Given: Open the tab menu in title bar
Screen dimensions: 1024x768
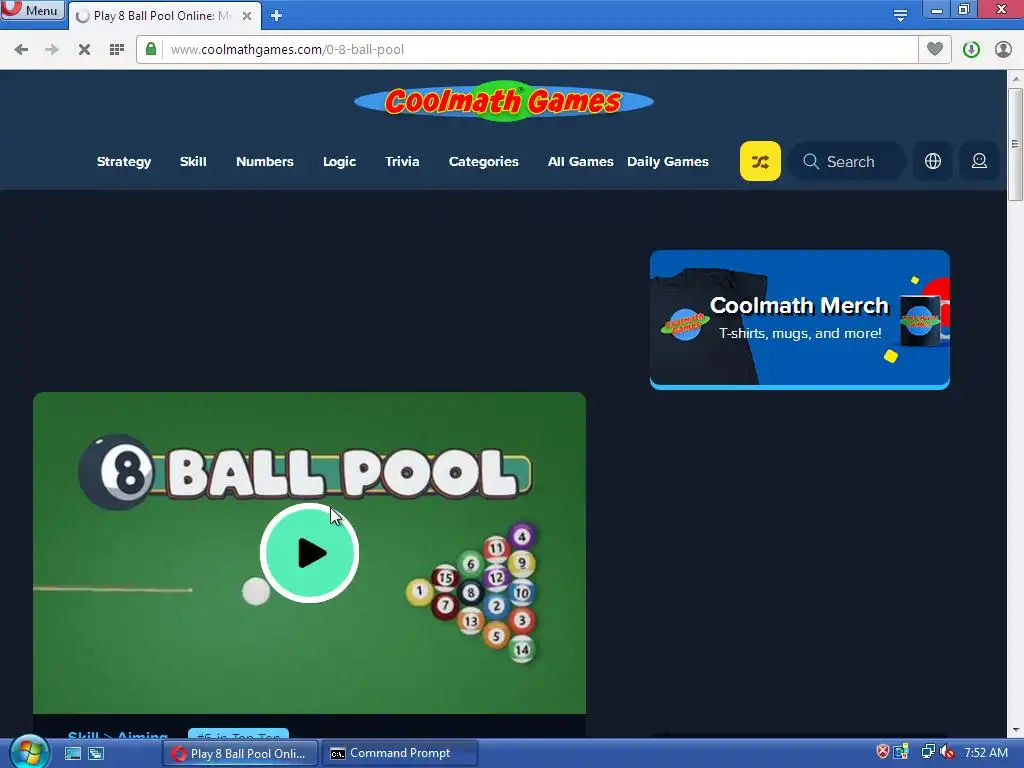Looking at the screenshot, I should (900, 15).
